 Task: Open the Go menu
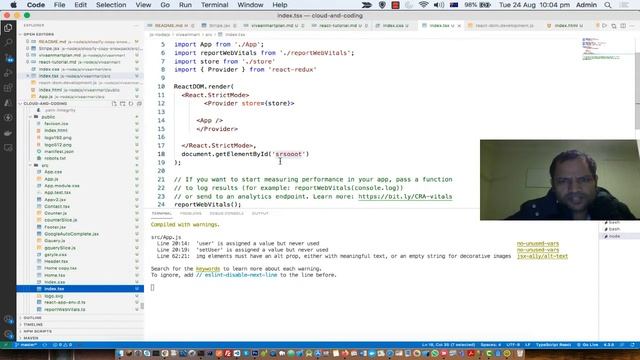tap(165, 5)
